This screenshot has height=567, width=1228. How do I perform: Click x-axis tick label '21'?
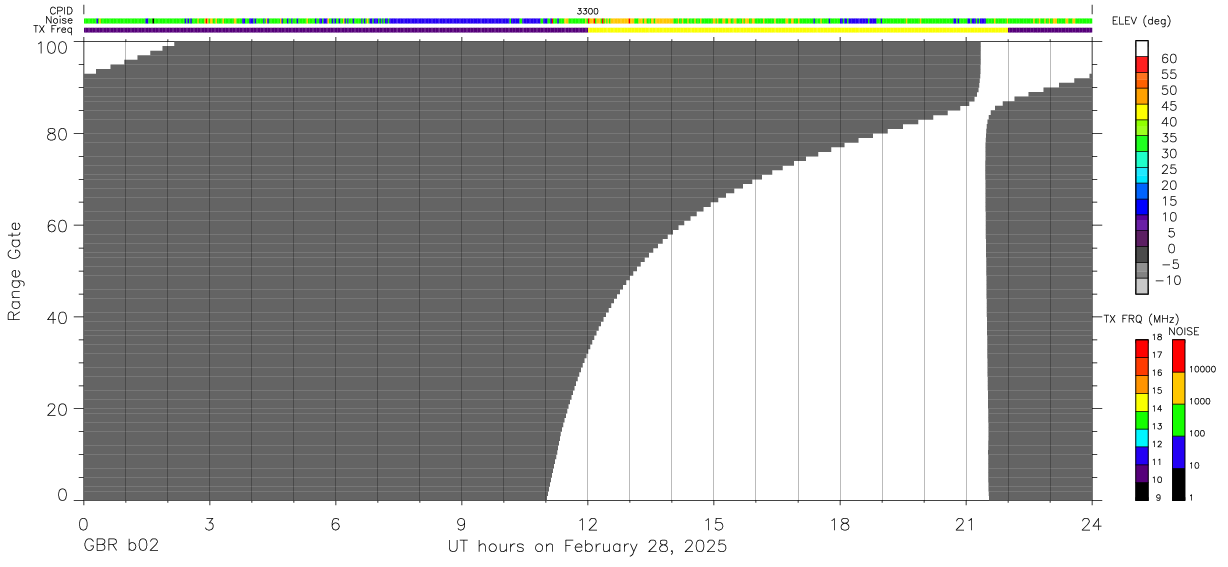(966, 523)
